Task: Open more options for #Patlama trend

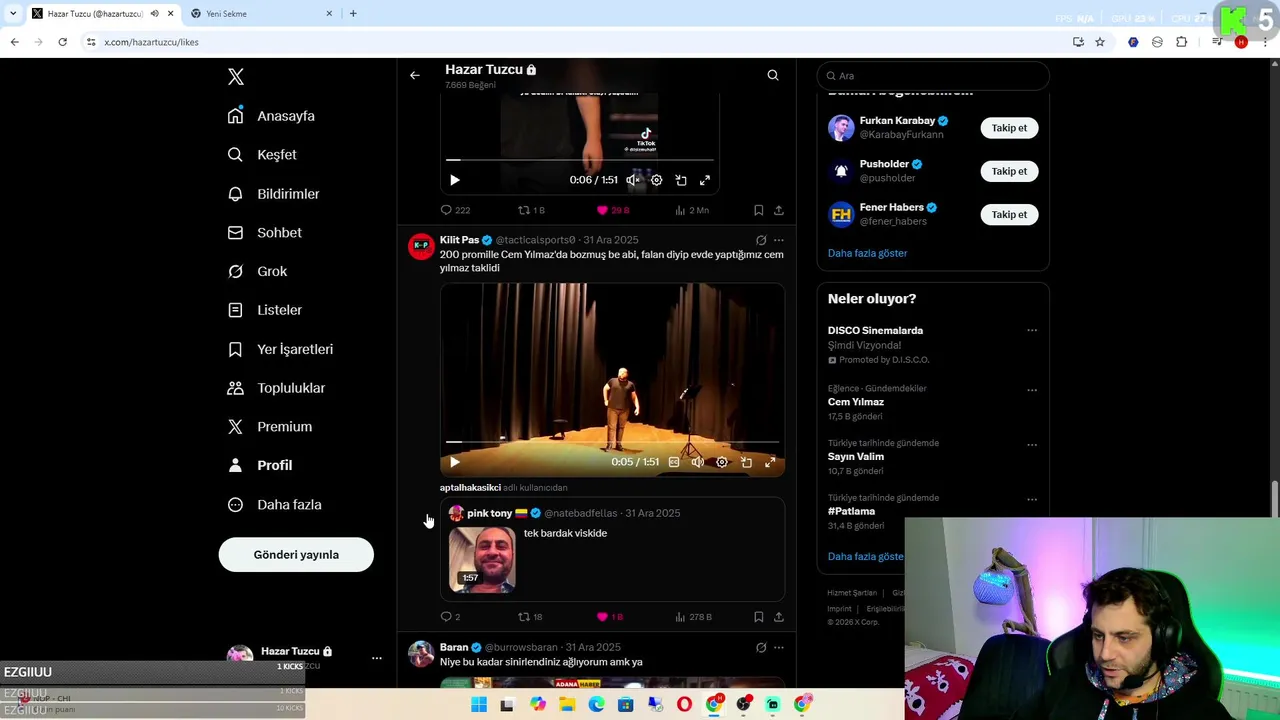Action: tap(1032, 500)
